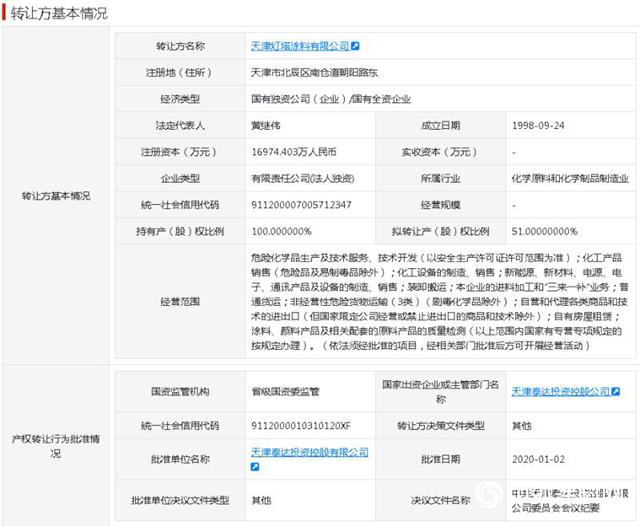The height and width of the screenshot is (526, 640).
Task: Click the holding ratio 100.000000%
Action: [281, 231]
